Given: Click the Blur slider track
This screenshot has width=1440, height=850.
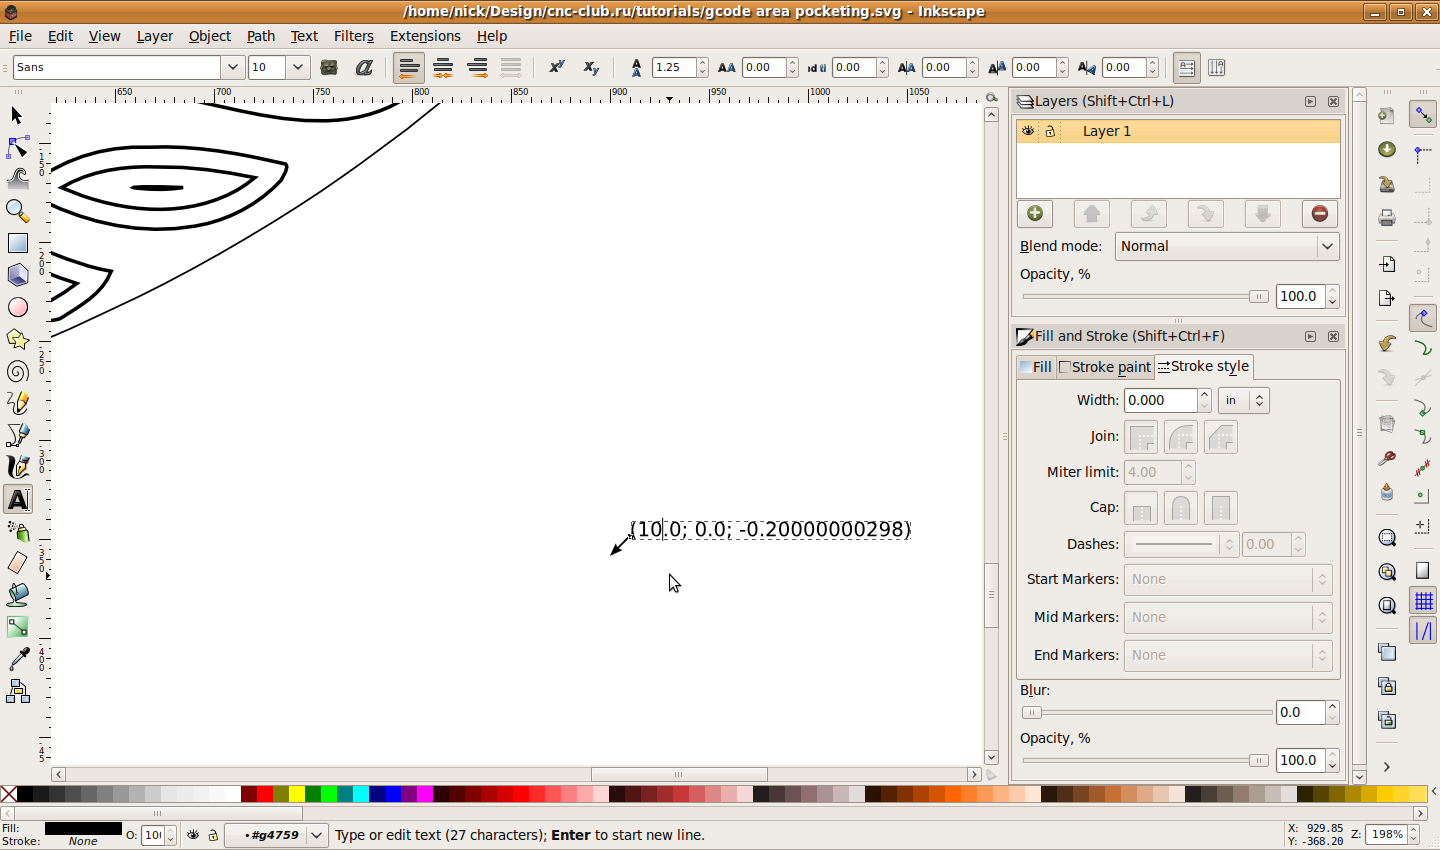Looking at the screenshot, I should pyautogui.click(x=1146, y=712).
